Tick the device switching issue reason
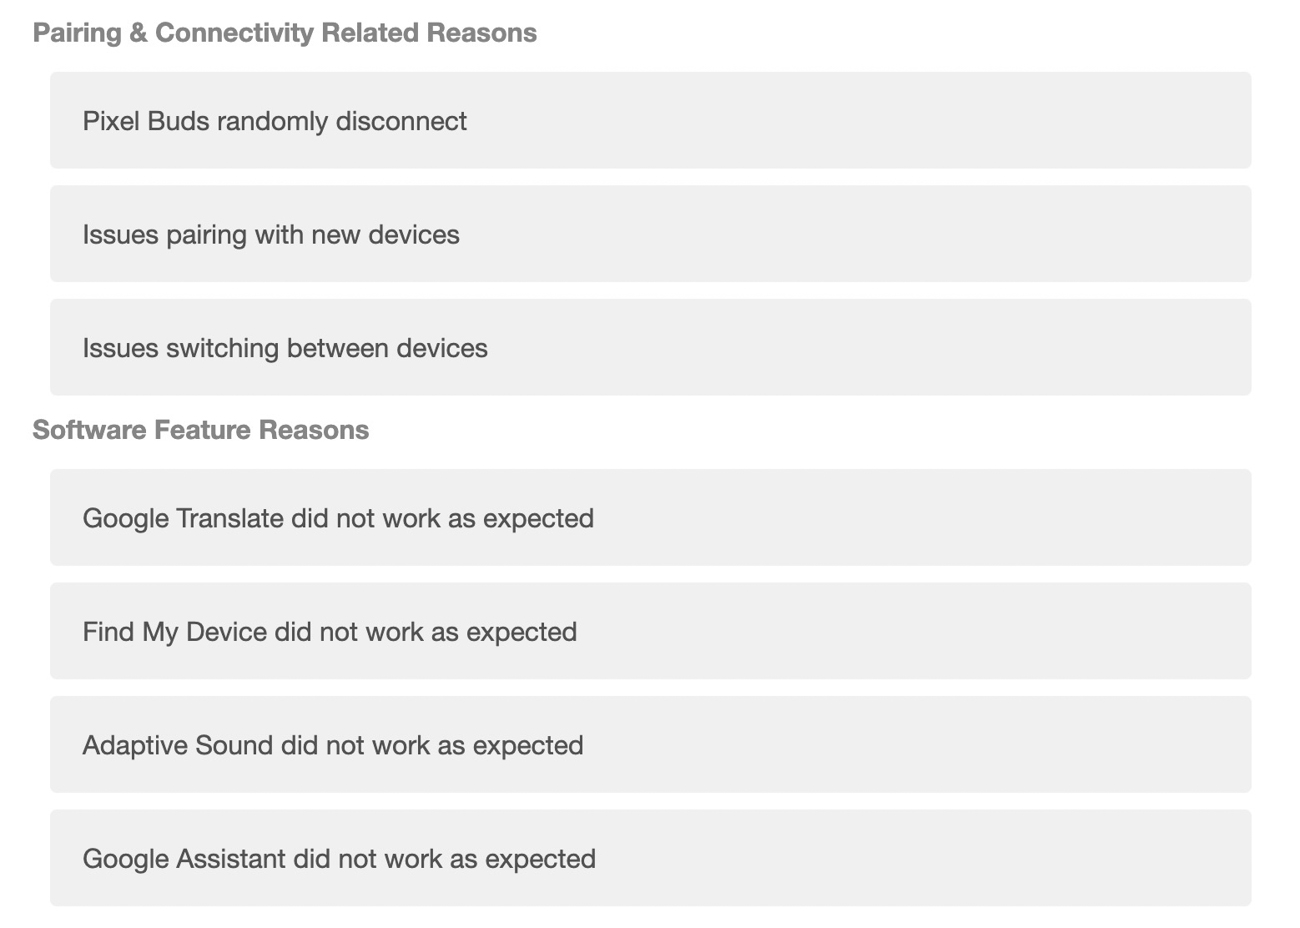The width and height of the screenshot is (1300, 928). [650, 348]
